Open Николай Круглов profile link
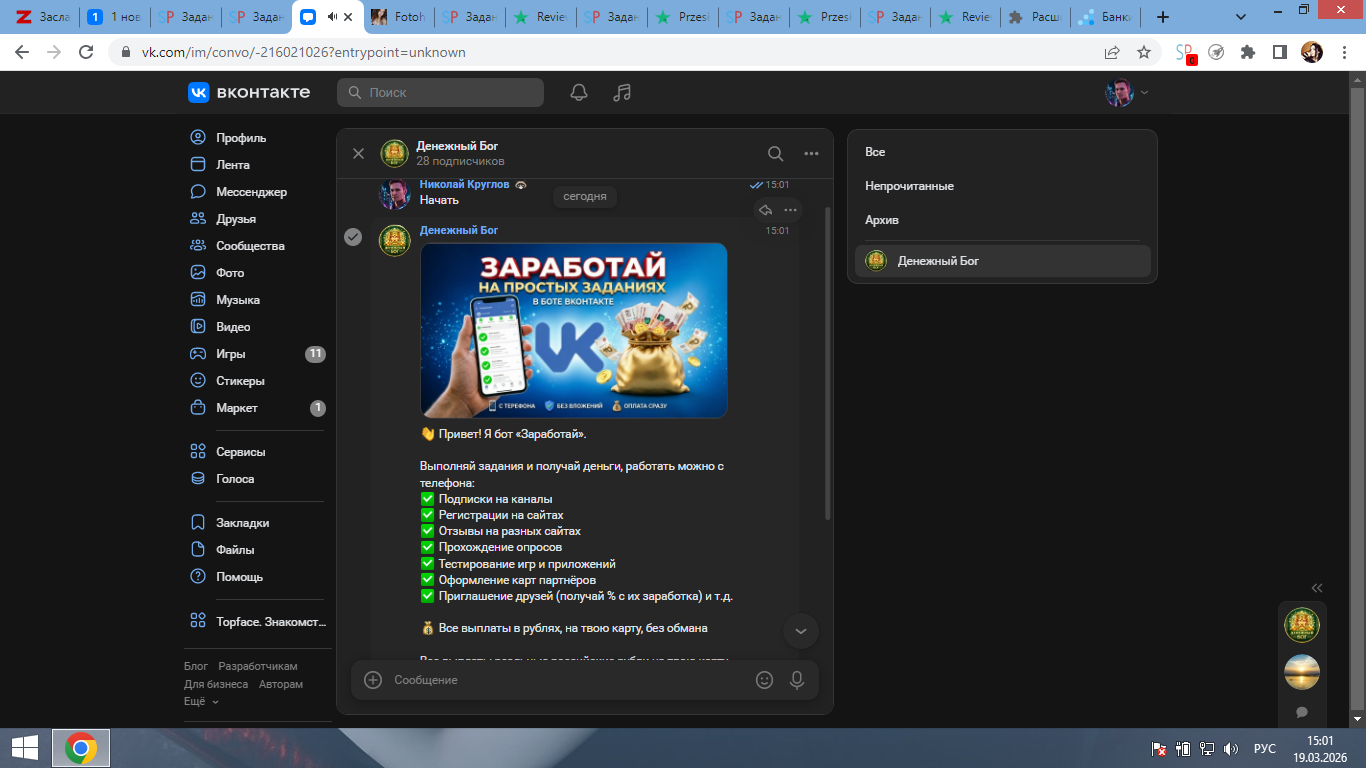Viewport: 1366px width, 768px height. pos(464,185)
